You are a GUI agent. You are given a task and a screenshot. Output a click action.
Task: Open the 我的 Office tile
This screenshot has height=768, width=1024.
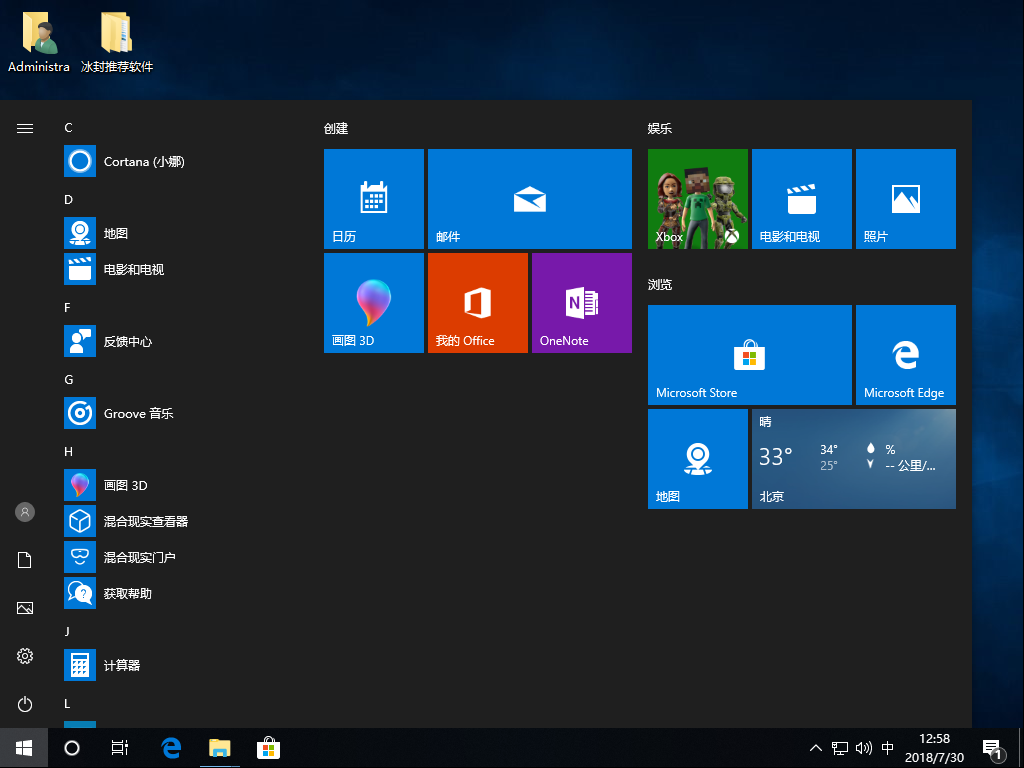(477, 303)
